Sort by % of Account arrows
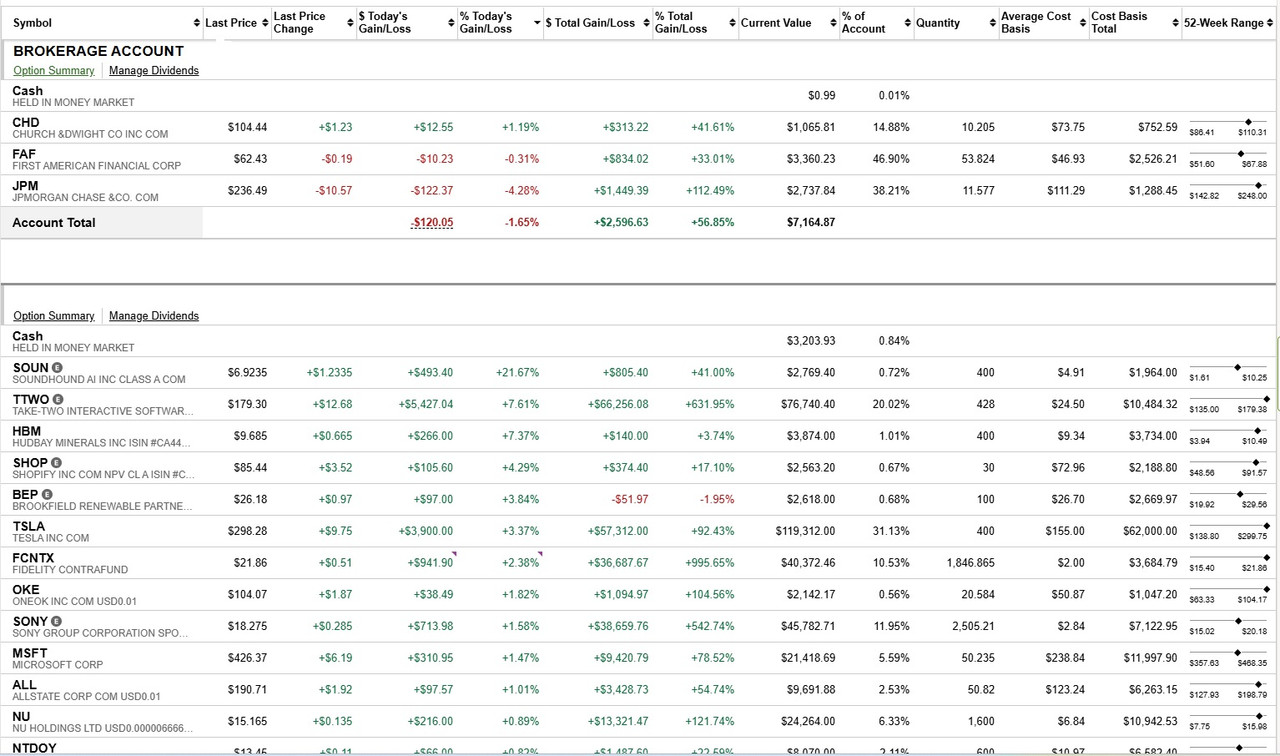Image resolution: width=1280 pixels, height=756 pixels. pos(908,23)
